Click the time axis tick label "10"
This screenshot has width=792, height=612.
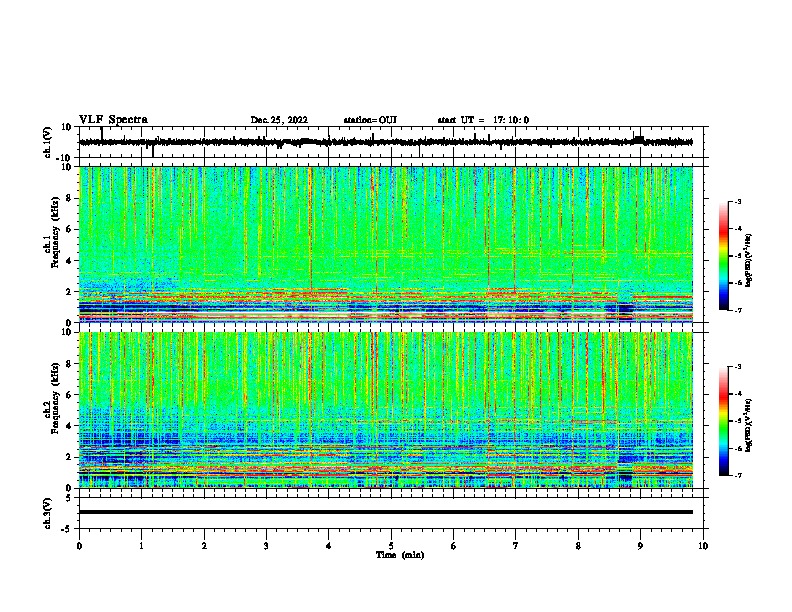[x=703, y=546]
